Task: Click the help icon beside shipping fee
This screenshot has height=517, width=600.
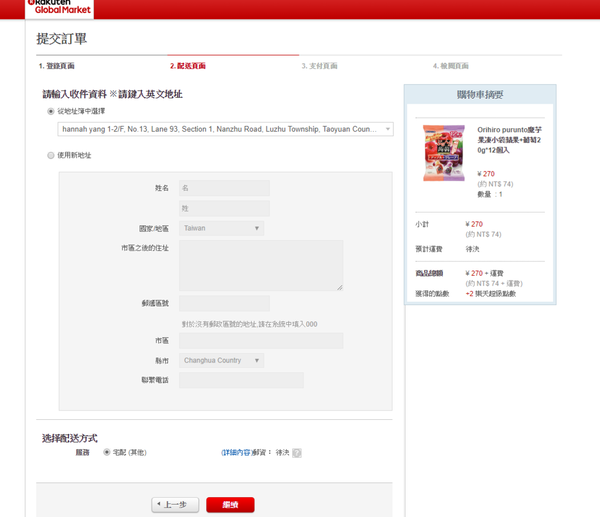Action: [297, 453]
